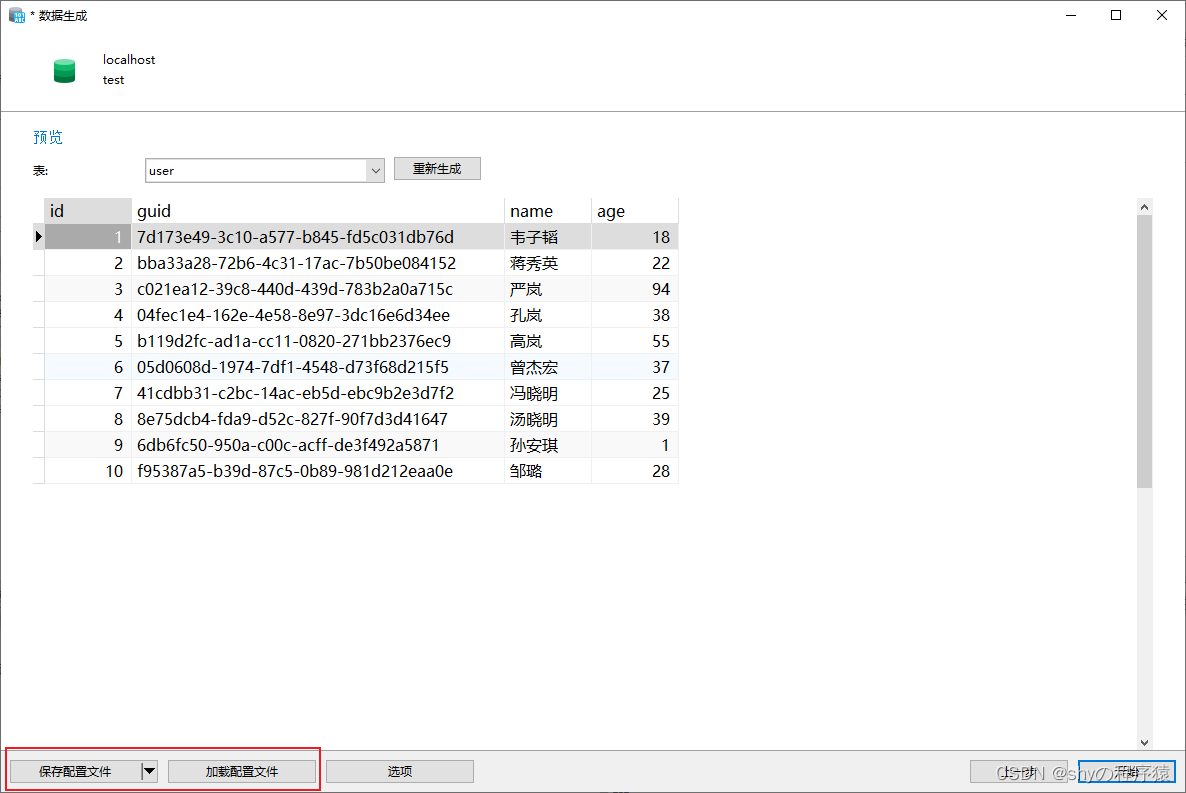Select the name cell 曾杰宏

548,367
